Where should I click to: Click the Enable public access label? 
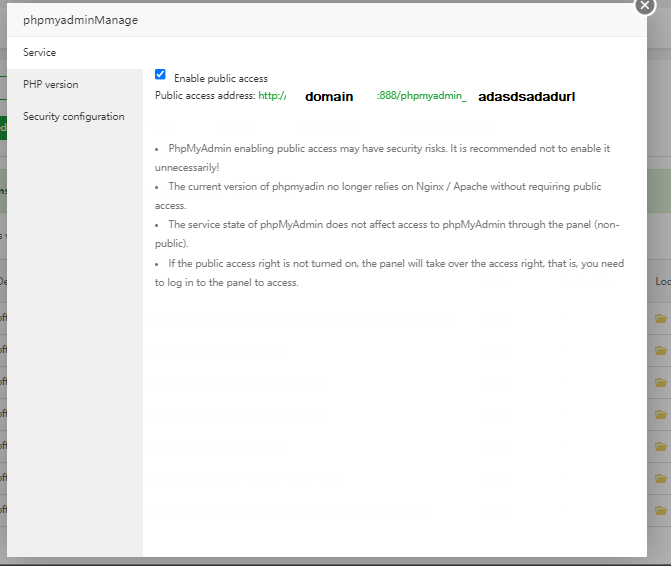pyautogui.click(x=221, y=78)
